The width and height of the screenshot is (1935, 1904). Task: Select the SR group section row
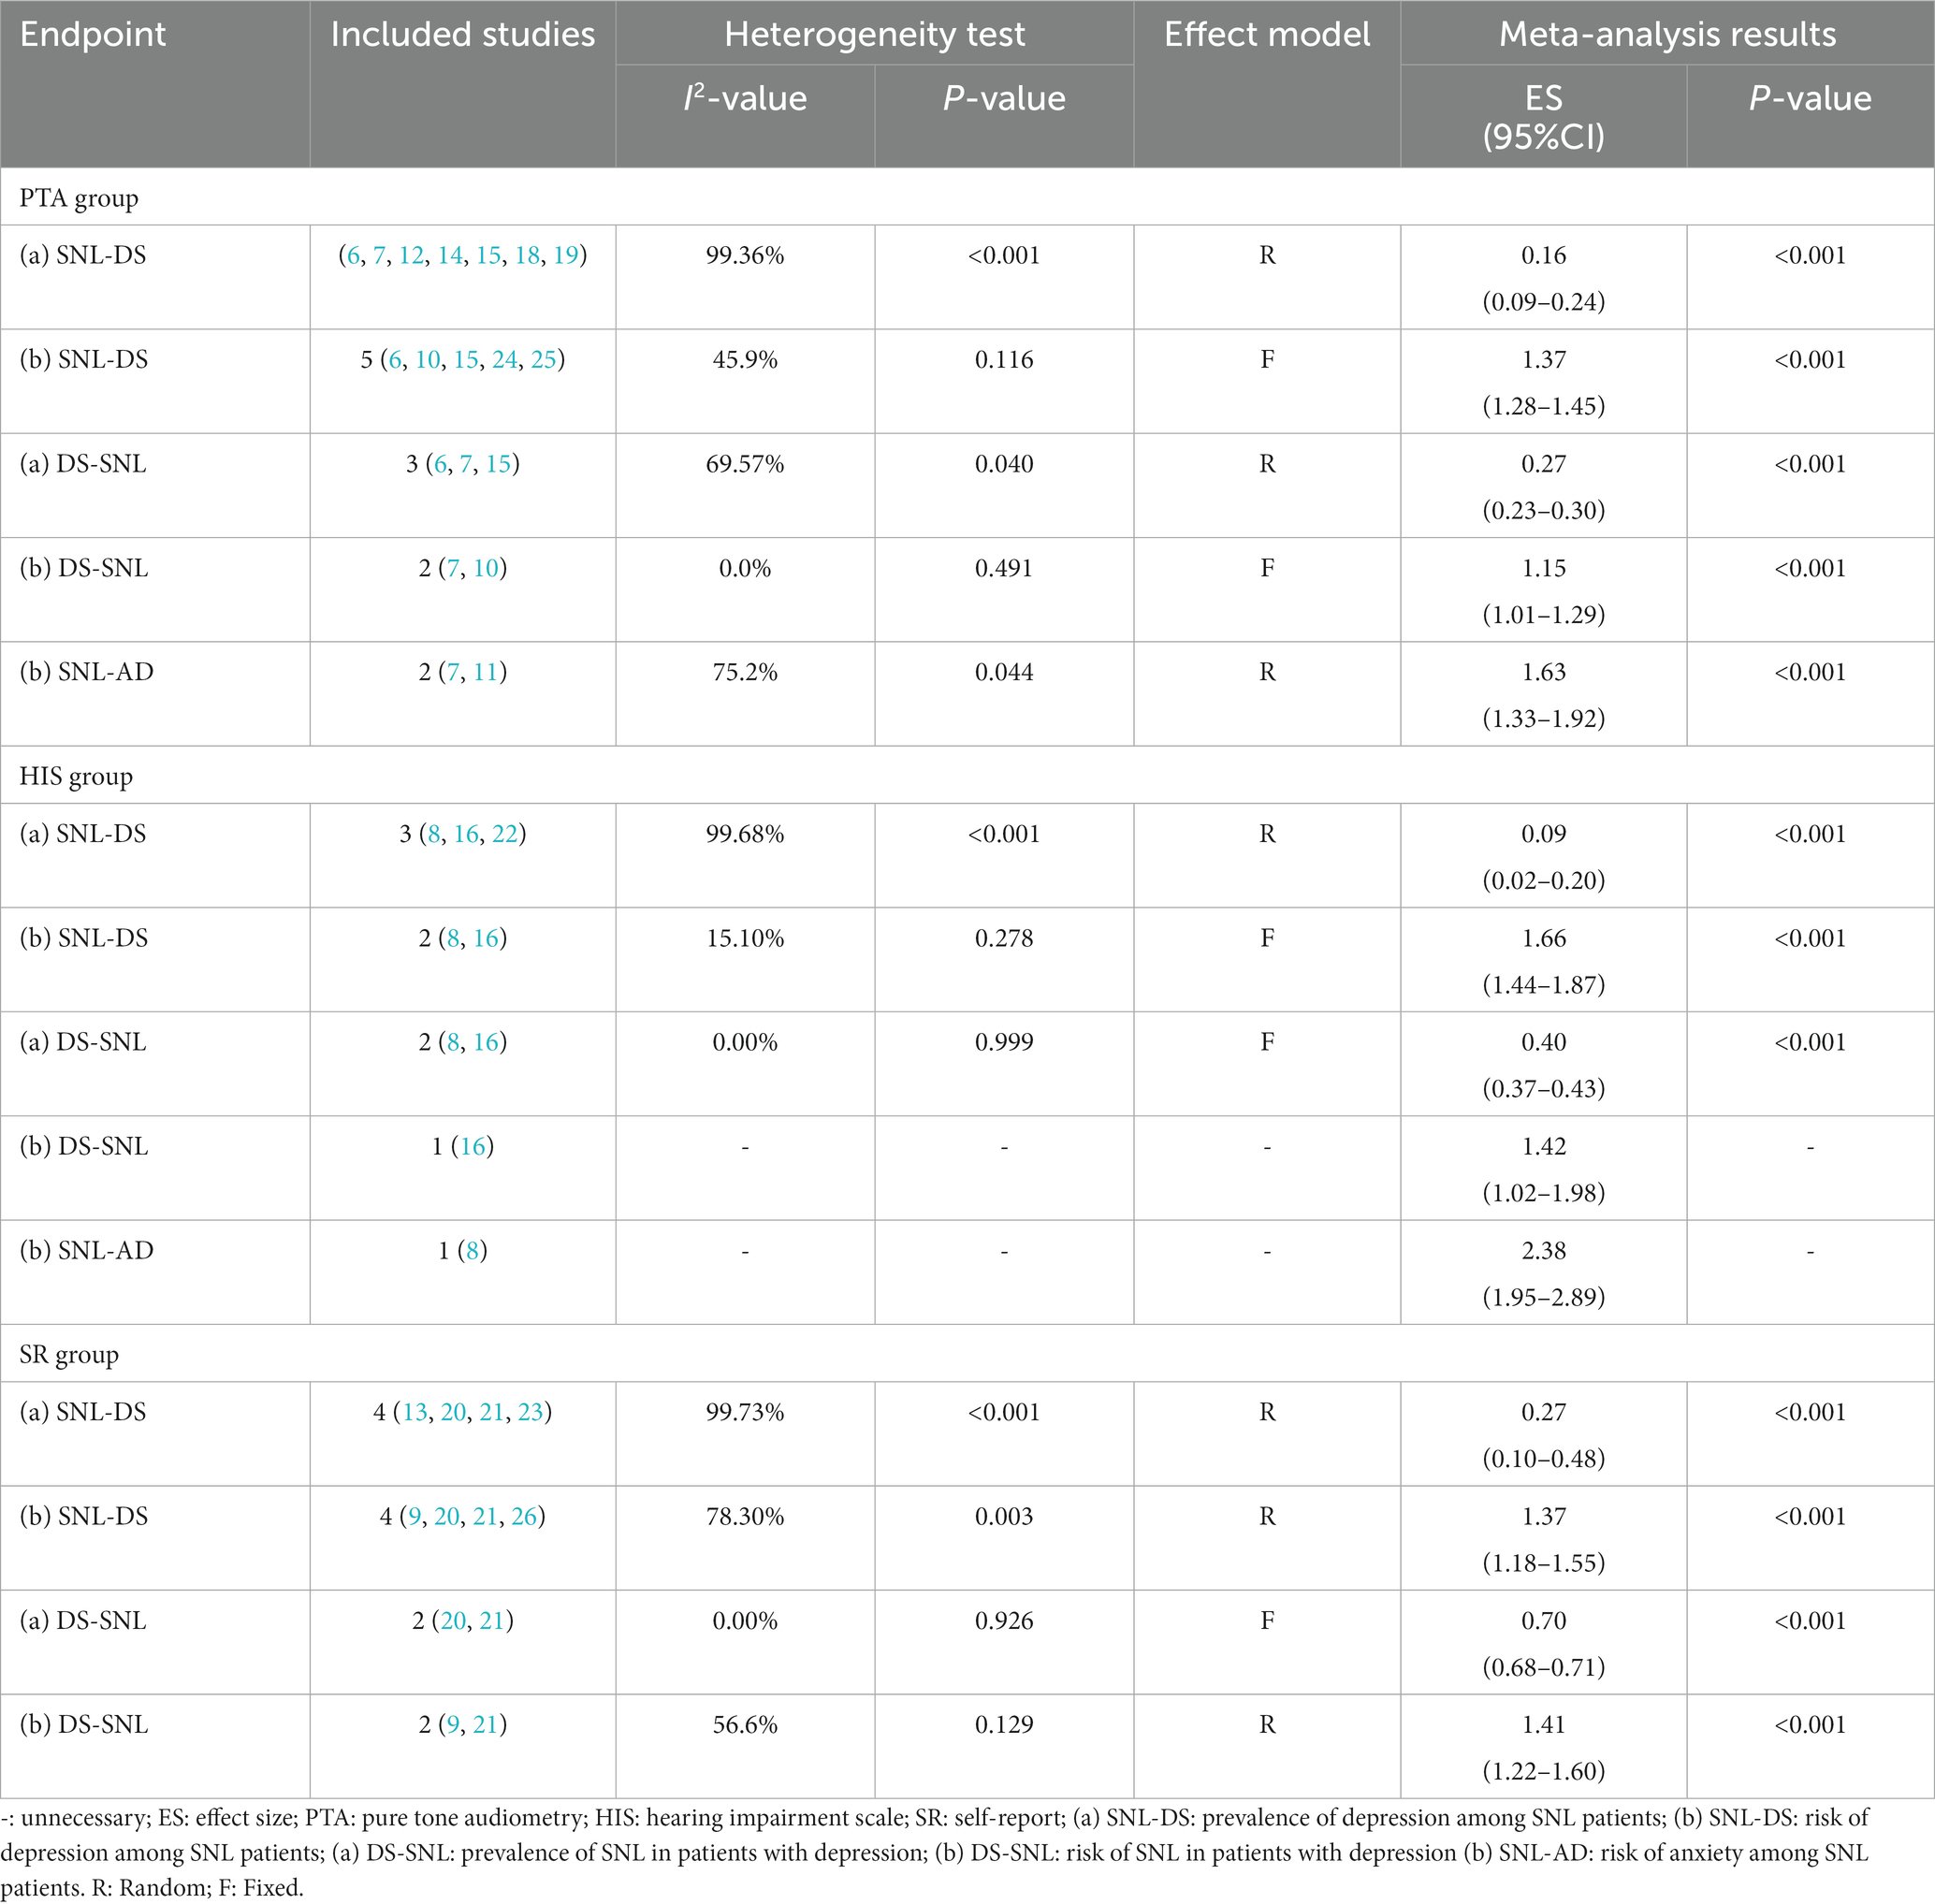(967, 1354)
